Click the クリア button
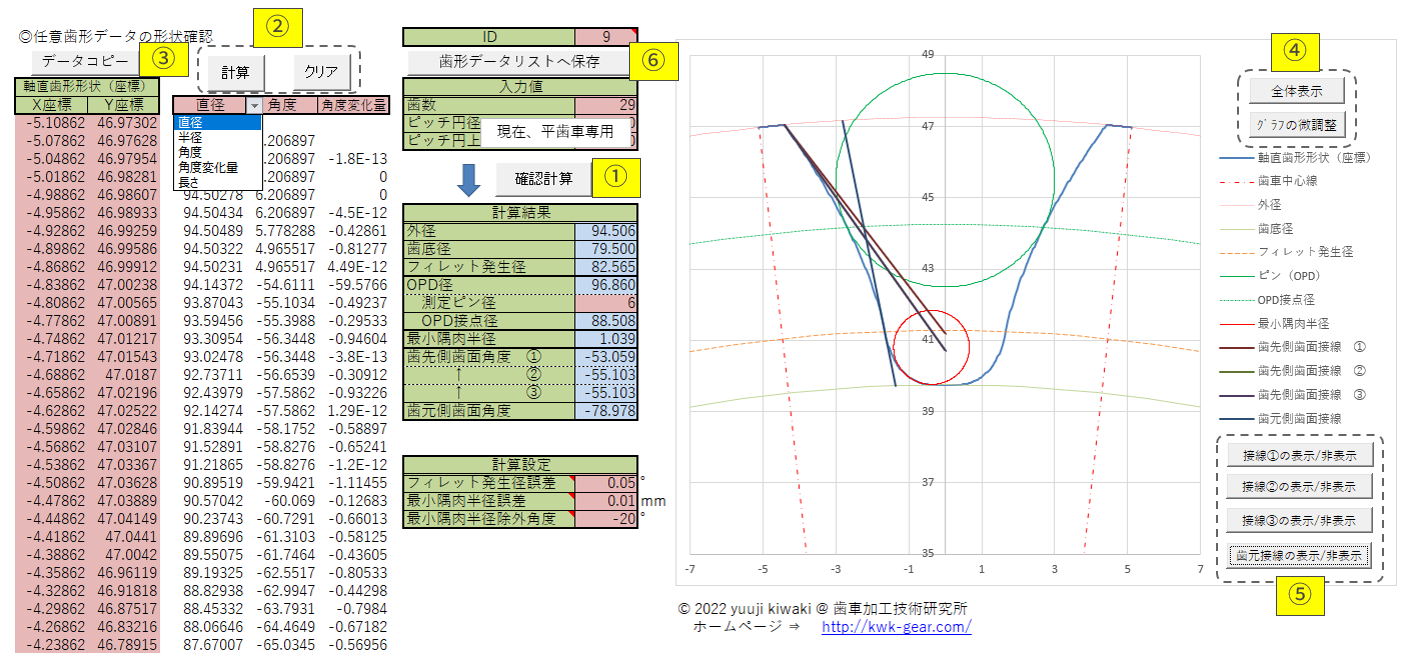This screenshot has width=1410, height=653. tap(321, 73)
